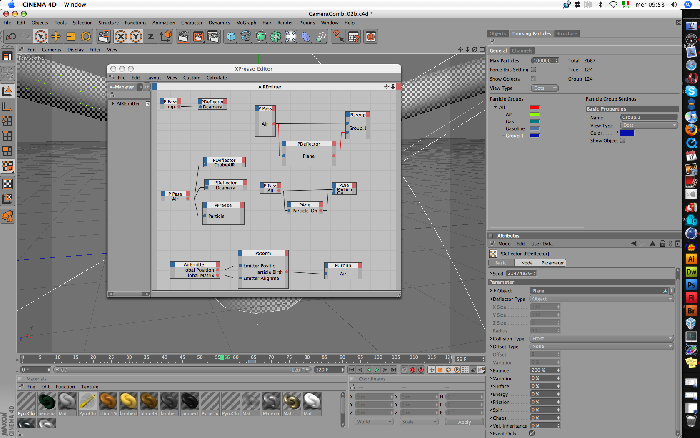Switch to the Channels tab under Thinking Particles
Screen dimensions: 700x438
click(x=521, y=51)
